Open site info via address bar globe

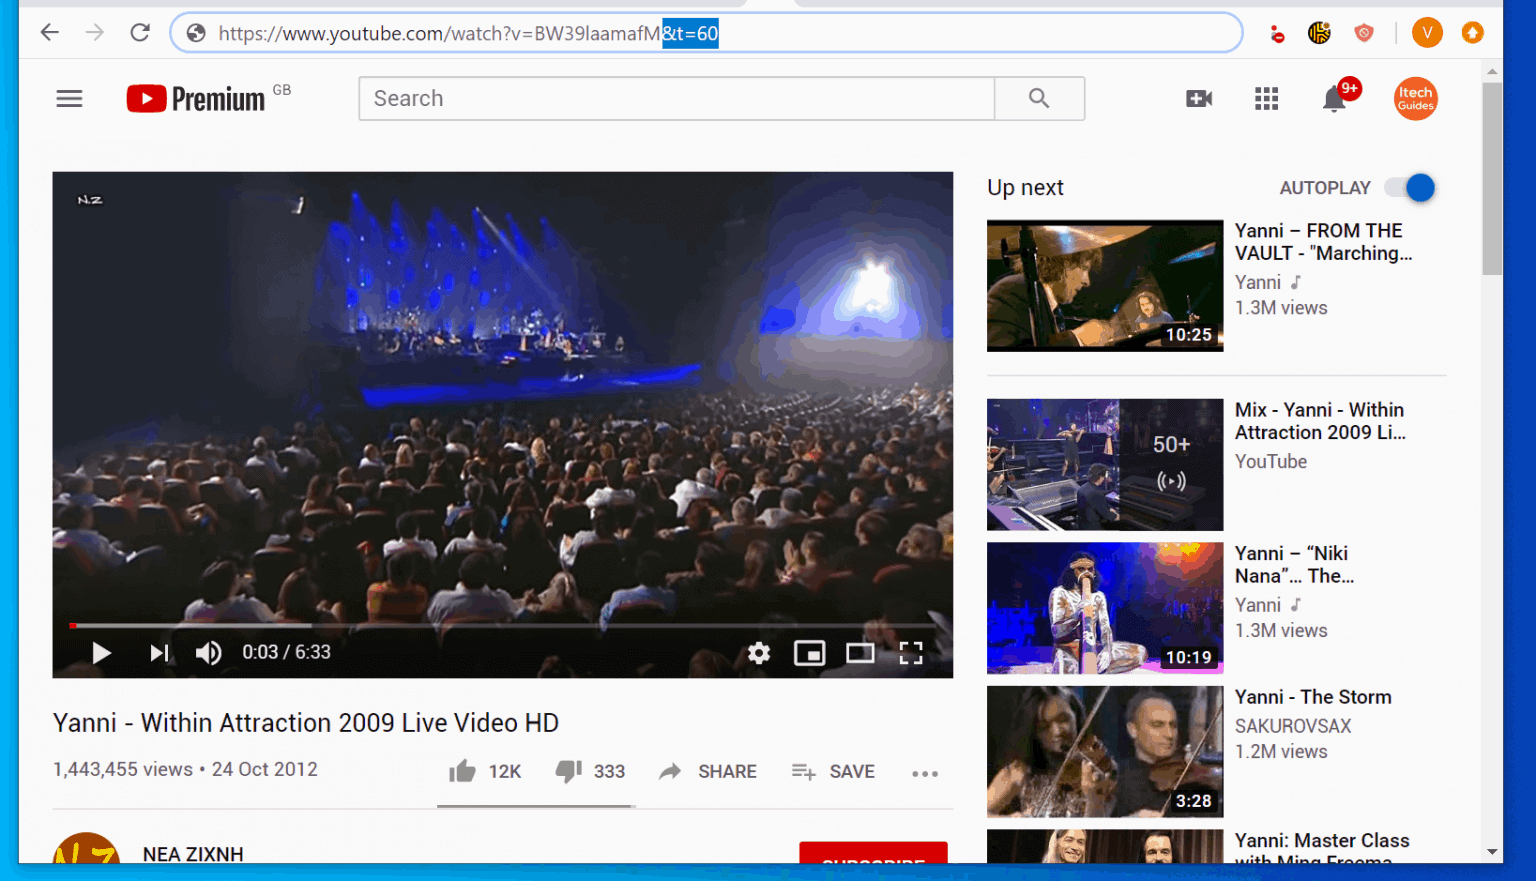196,32
